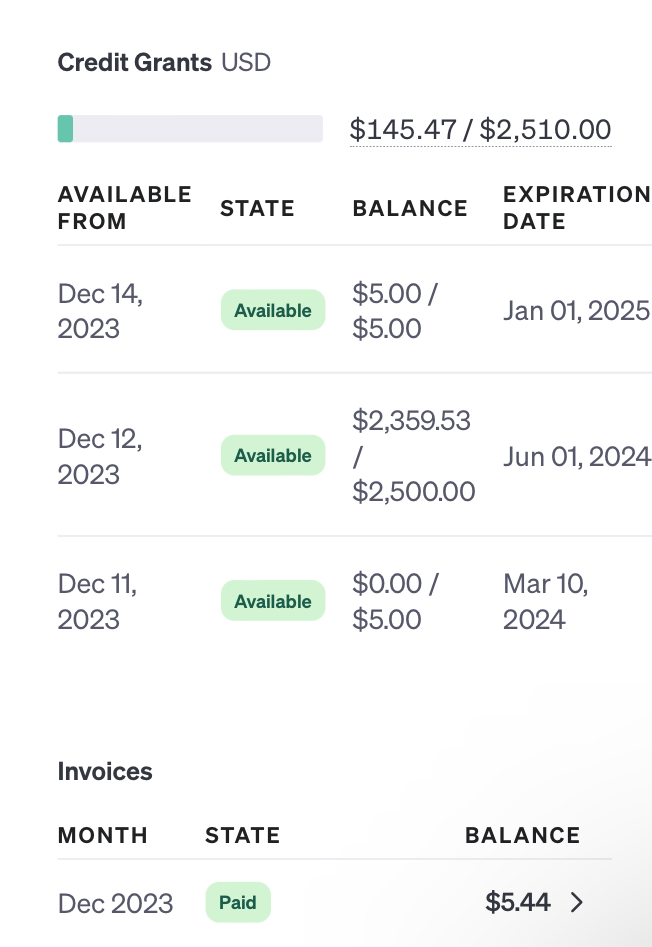Screen dimensions: 652x947
Task: Open the Dec 2023 invoice chevron arrow
Action: pos(577,902)
